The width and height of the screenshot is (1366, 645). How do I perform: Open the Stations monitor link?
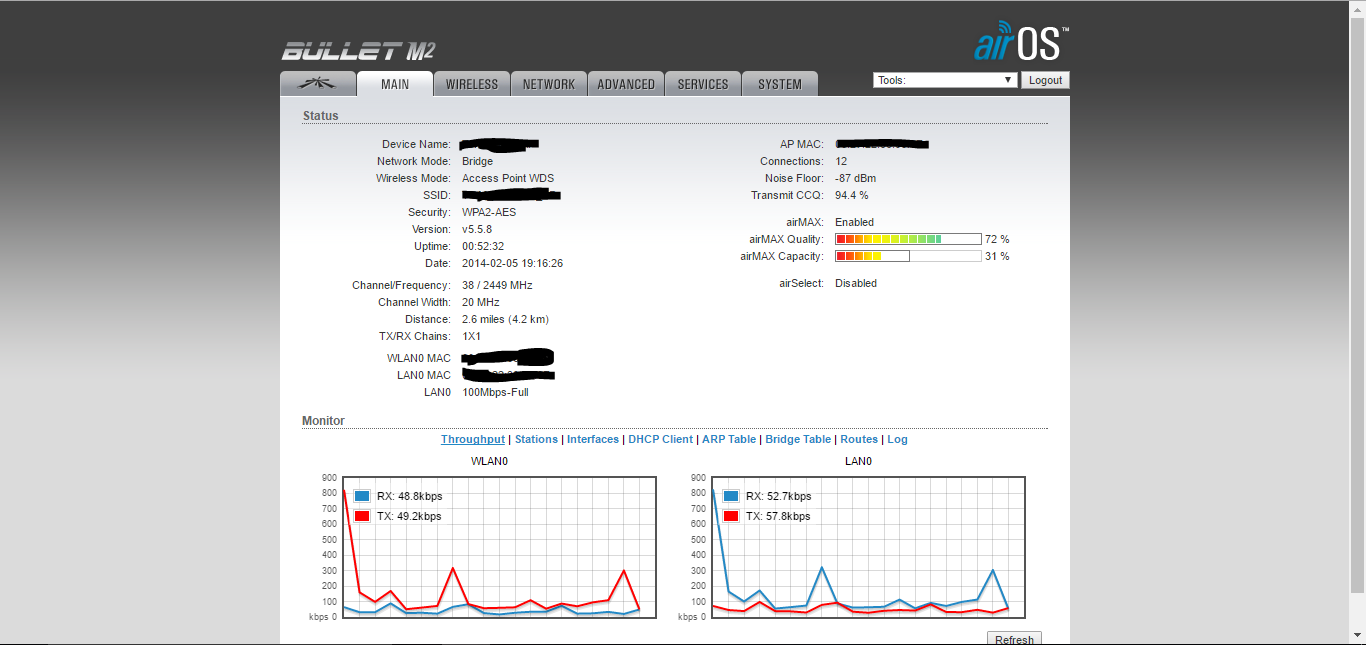[536, 439]
